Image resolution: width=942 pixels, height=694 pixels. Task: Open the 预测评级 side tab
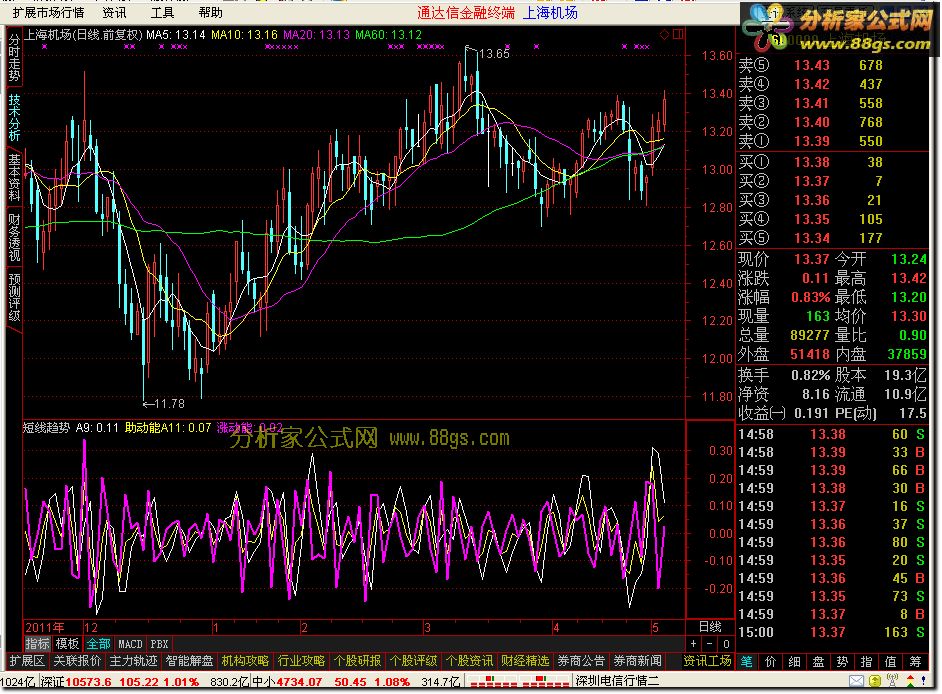pos(14,297)
